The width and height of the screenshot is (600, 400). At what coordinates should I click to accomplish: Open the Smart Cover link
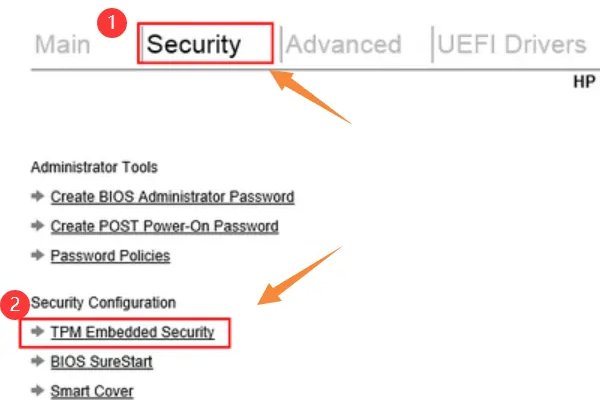[x=92, y=391]
